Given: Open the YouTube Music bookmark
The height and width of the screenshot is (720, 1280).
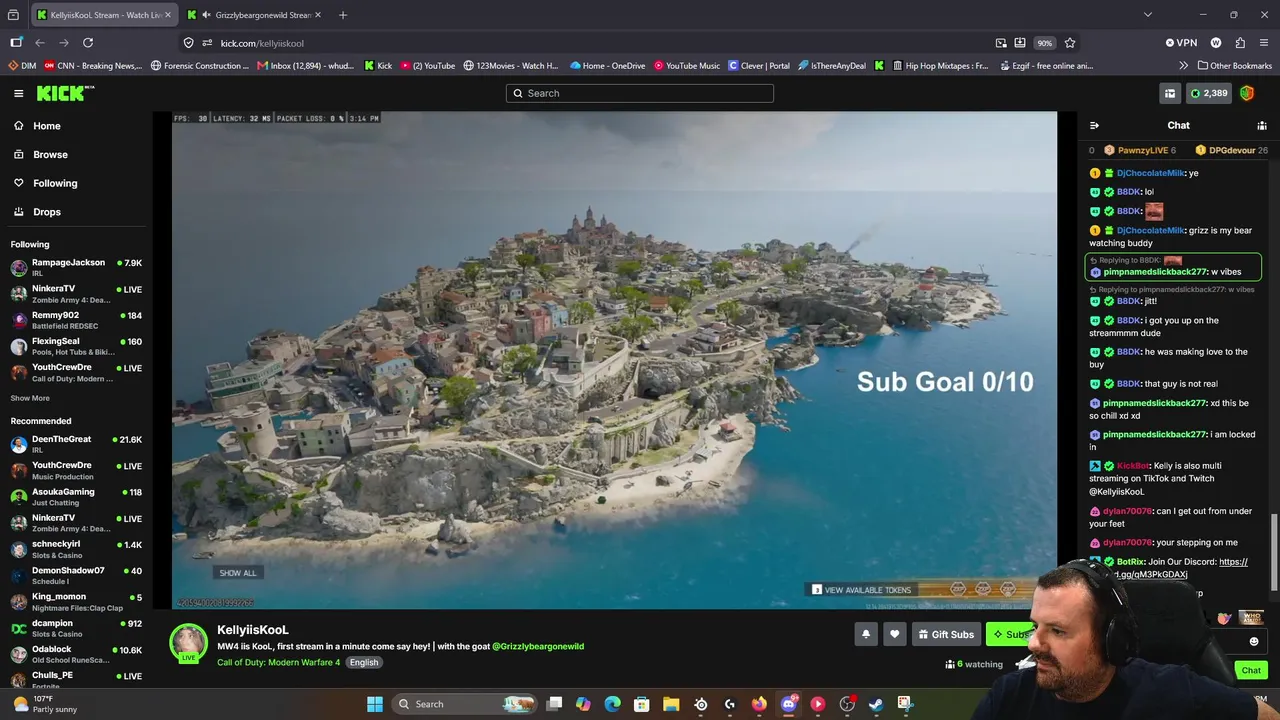Looking at the screenshot, I should coord(687,66).
